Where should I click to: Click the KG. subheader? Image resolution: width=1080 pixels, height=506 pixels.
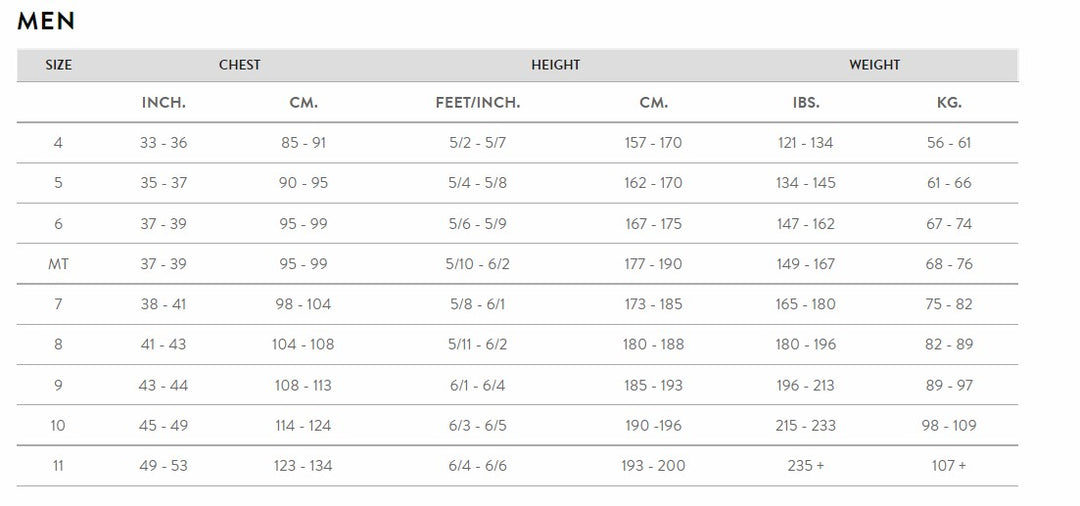point(949,103)
